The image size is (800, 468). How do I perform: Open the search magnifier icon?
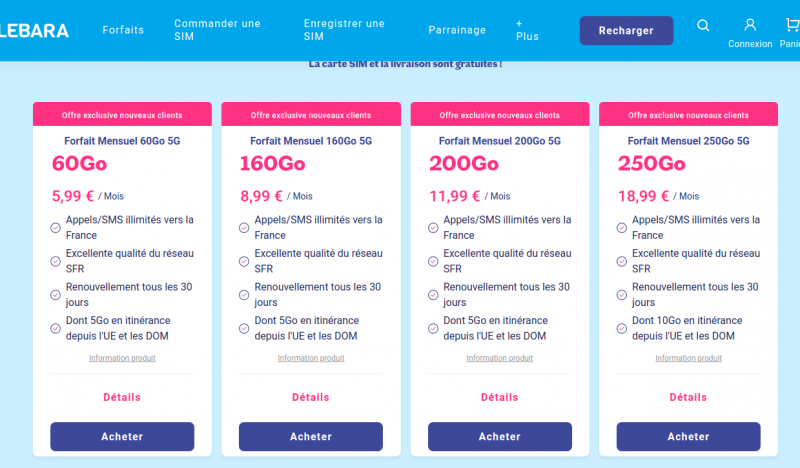[704, 26]
